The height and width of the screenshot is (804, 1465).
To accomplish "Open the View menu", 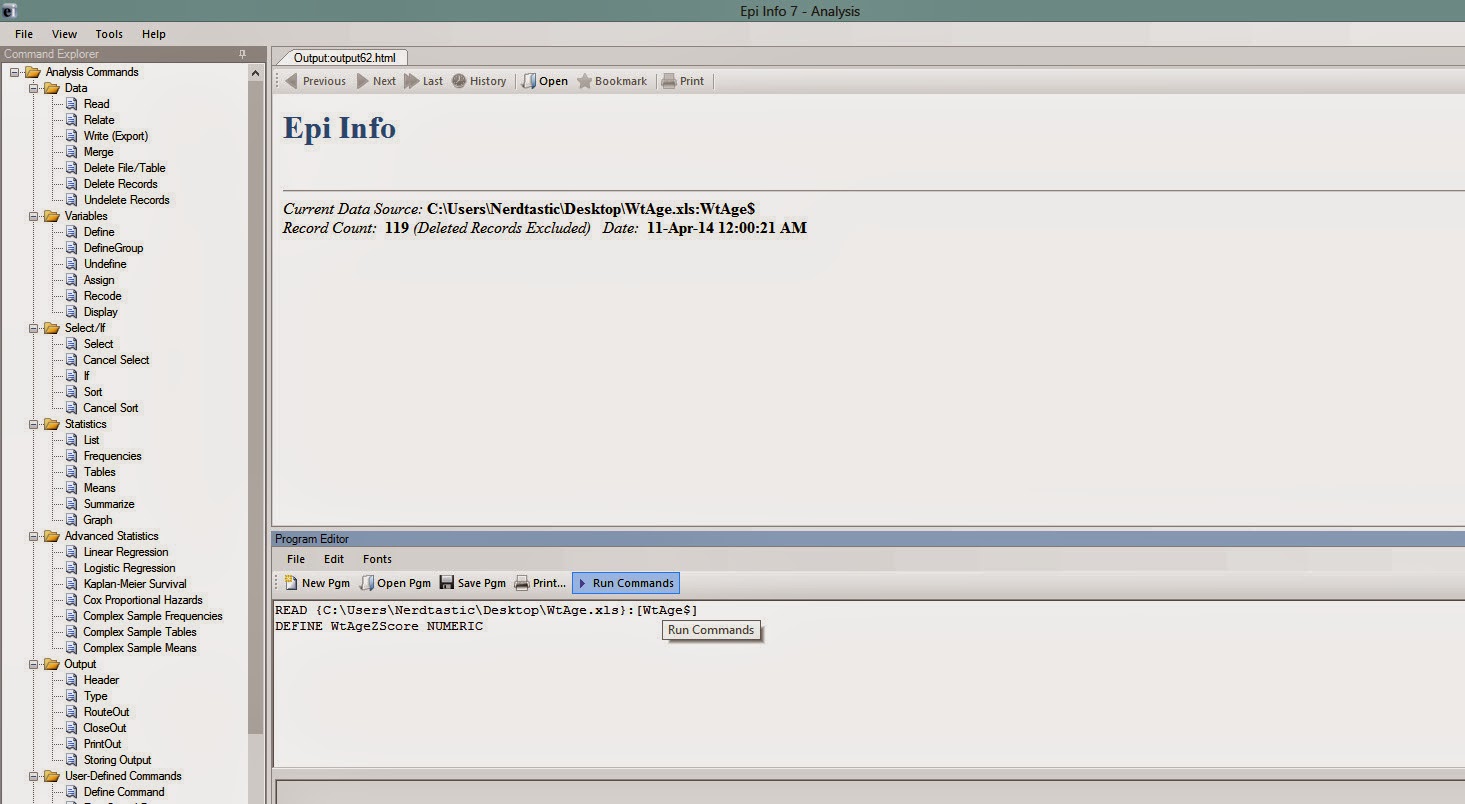I will pos(64,34).
